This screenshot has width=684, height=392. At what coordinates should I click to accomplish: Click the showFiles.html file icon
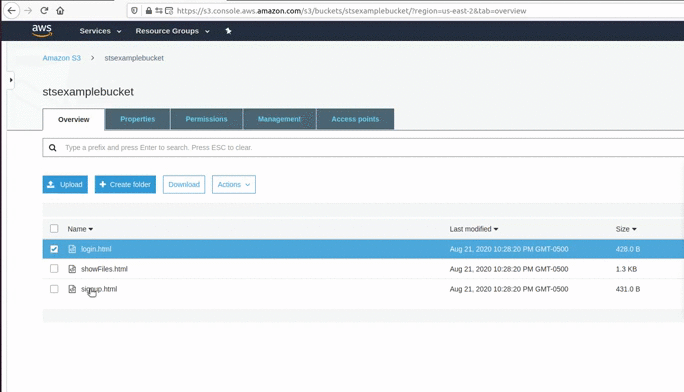(72, 269)
